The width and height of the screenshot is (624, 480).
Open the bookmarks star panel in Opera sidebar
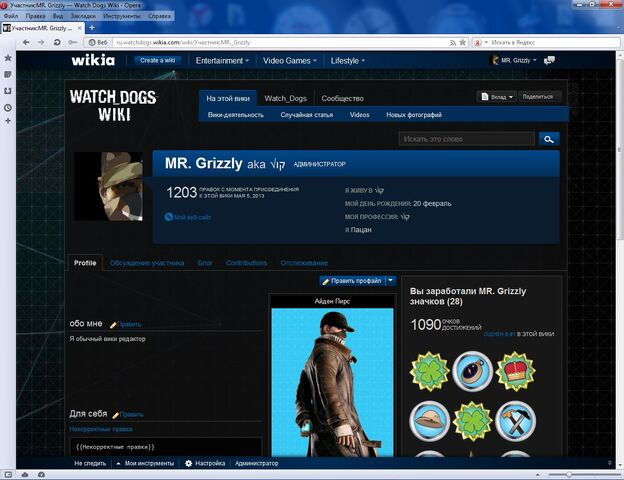8,58
